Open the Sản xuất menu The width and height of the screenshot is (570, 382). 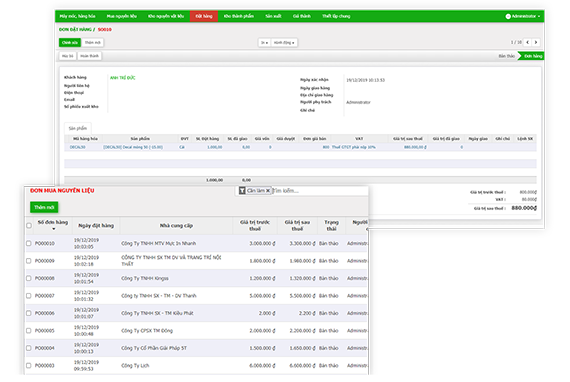coord(273,16)
